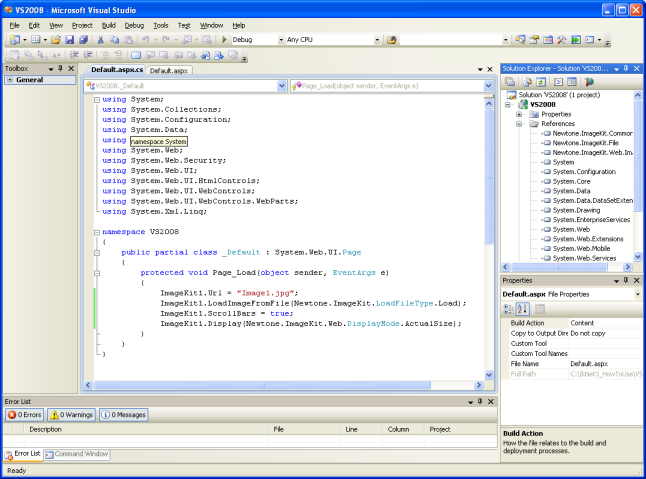
Task: Save the current file with floppy icon
Action: [70, 40]
